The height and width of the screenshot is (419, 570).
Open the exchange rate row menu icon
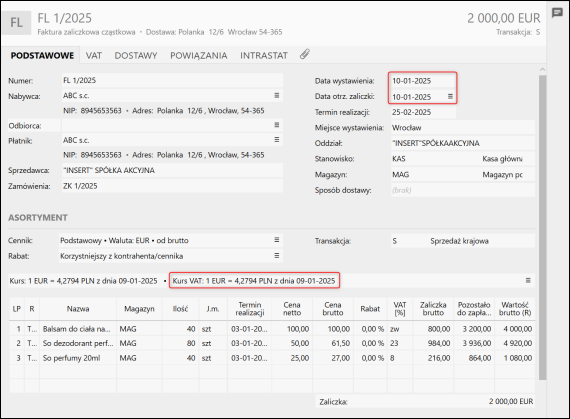pyautogui.click(x=528, y=281)
